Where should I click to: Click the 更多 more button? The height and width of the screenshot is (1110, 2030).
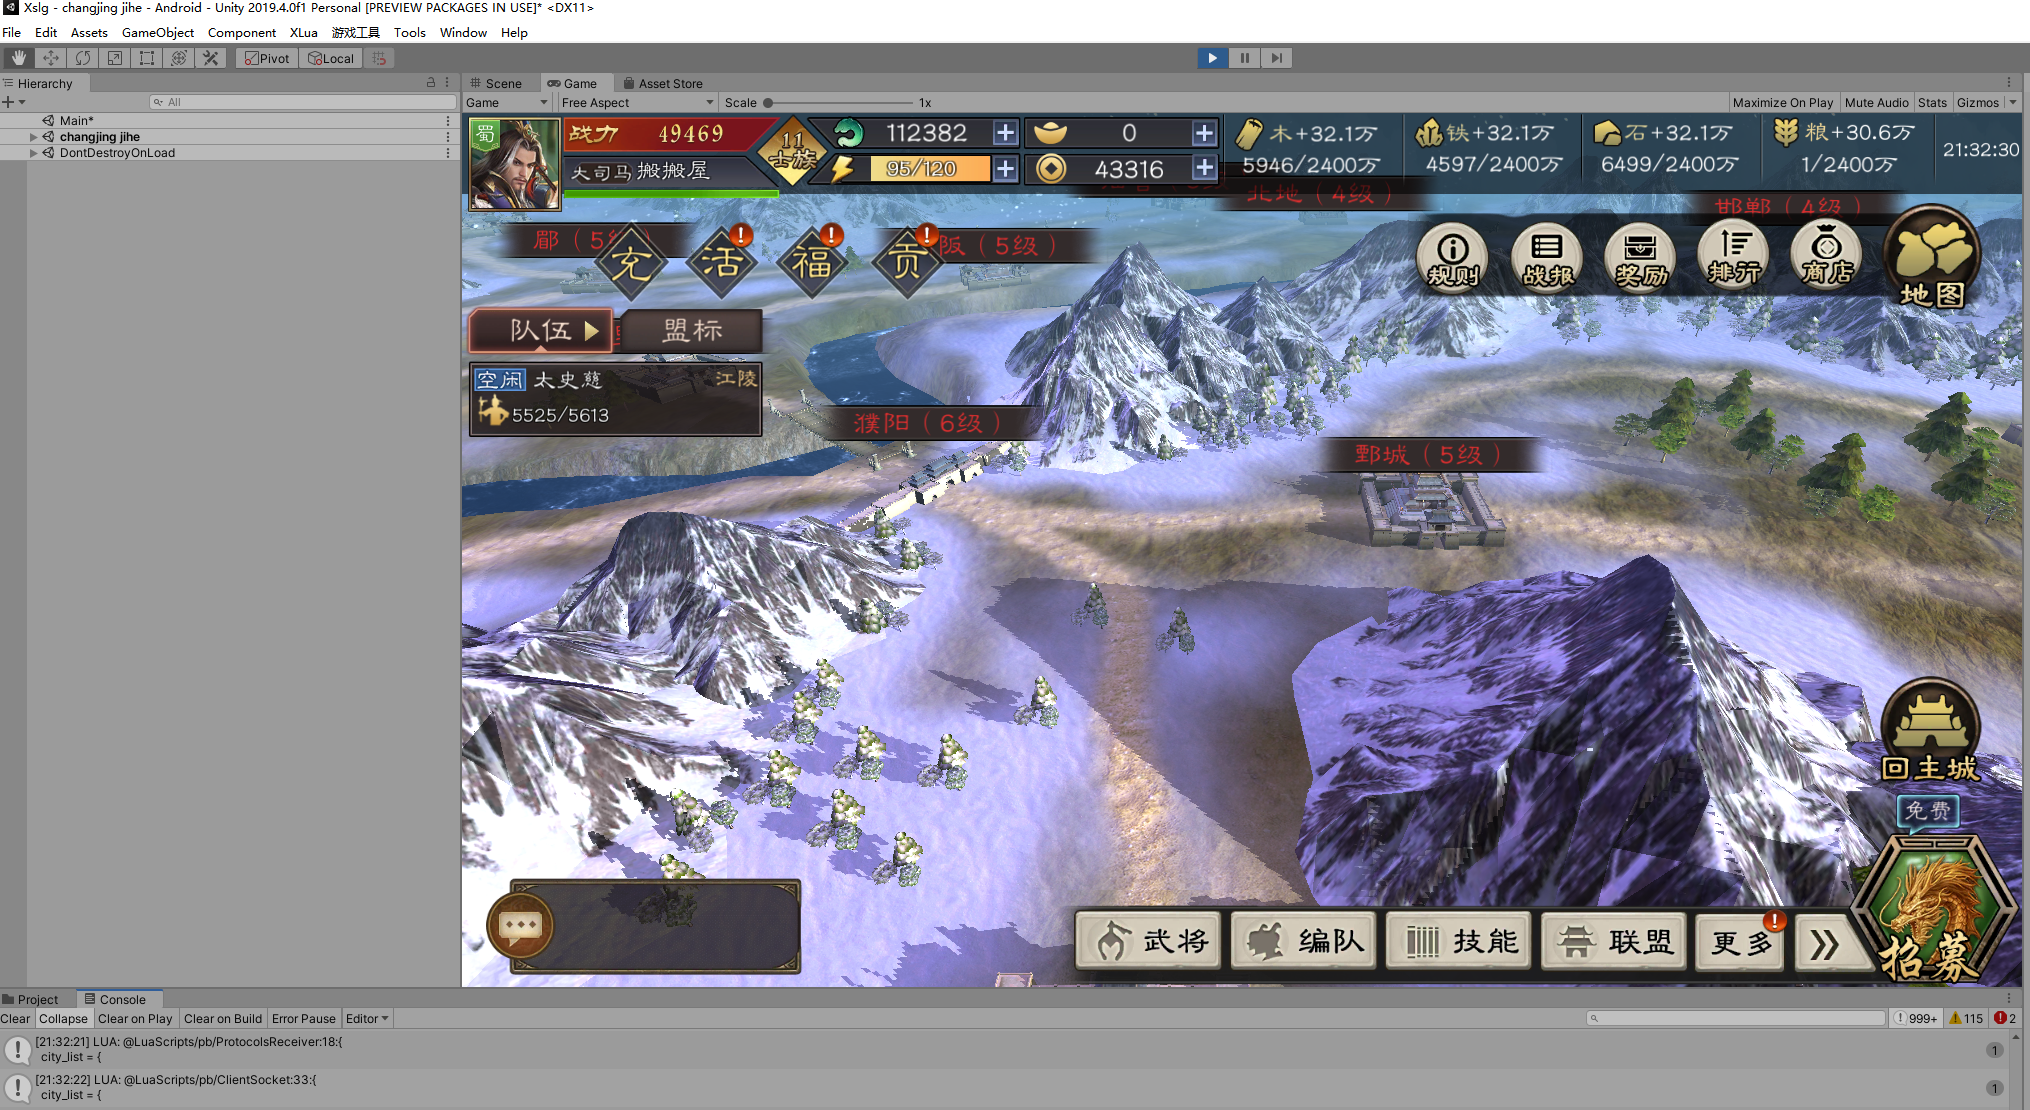point(1741,941)
